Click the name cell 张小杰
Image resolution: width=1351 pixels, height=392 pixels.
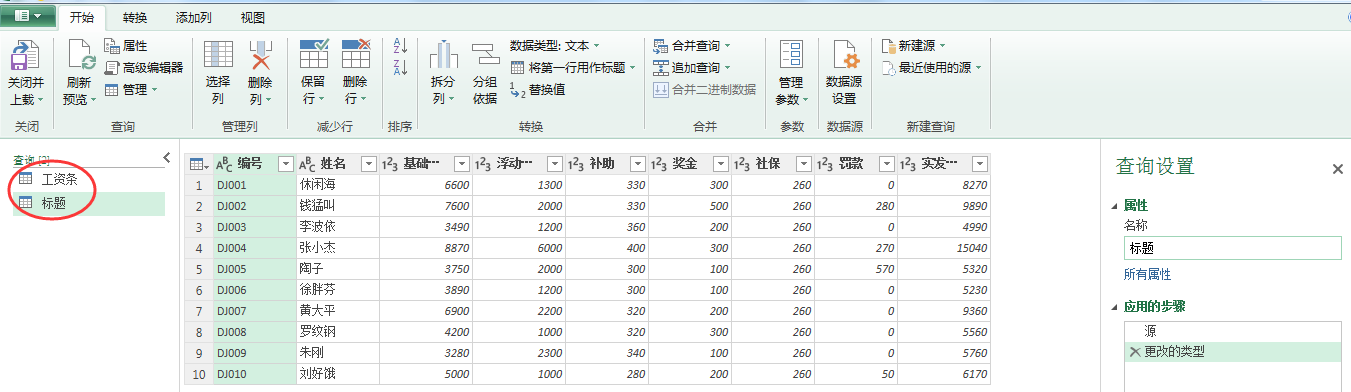pyautogui.click(x=337, y=248)
